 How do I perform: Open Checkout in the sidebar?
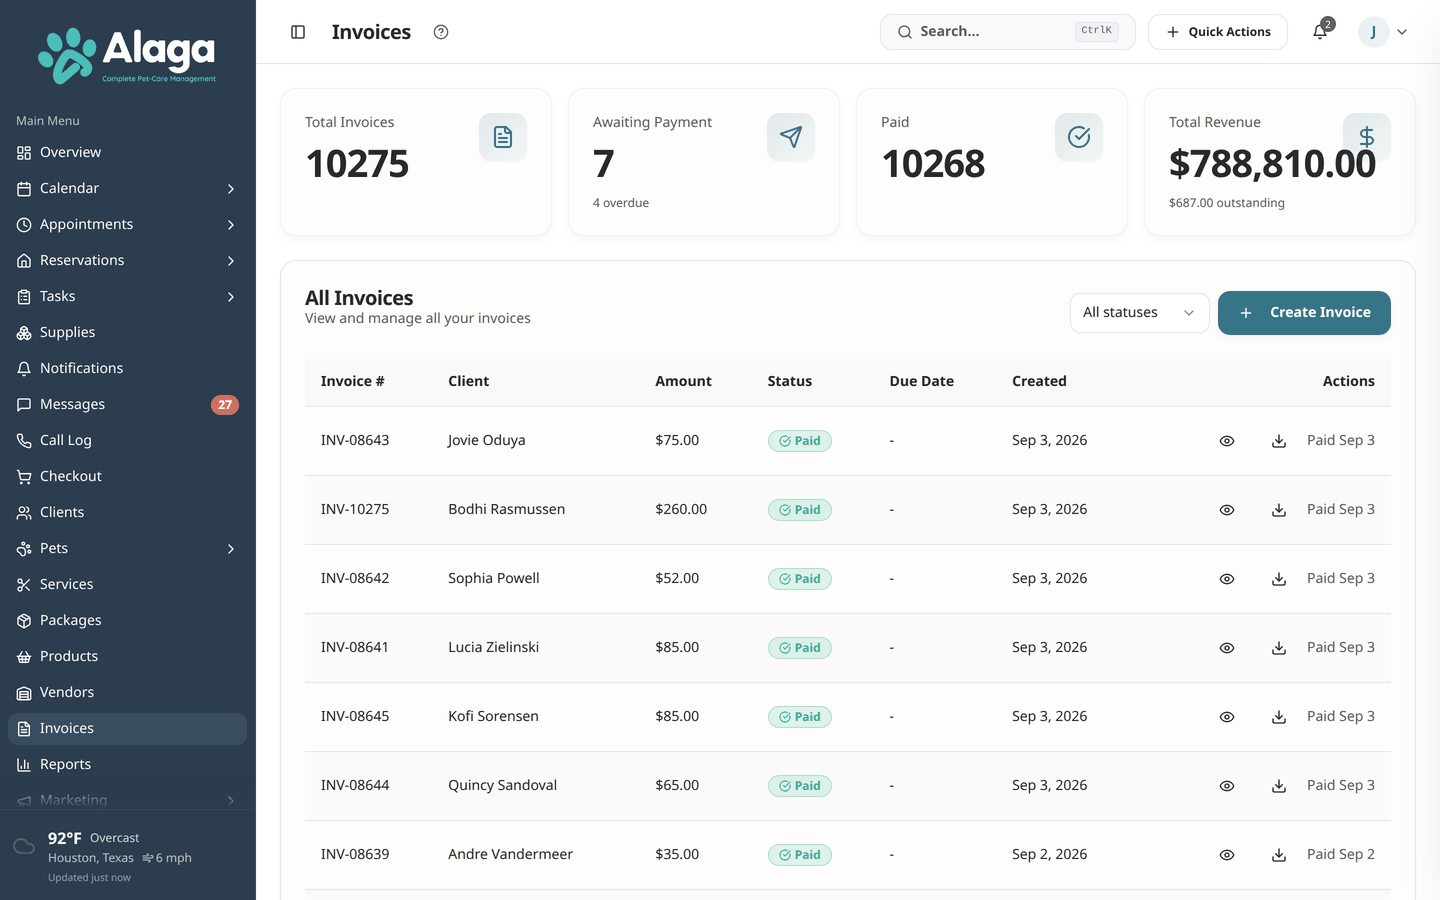(127, 477)
